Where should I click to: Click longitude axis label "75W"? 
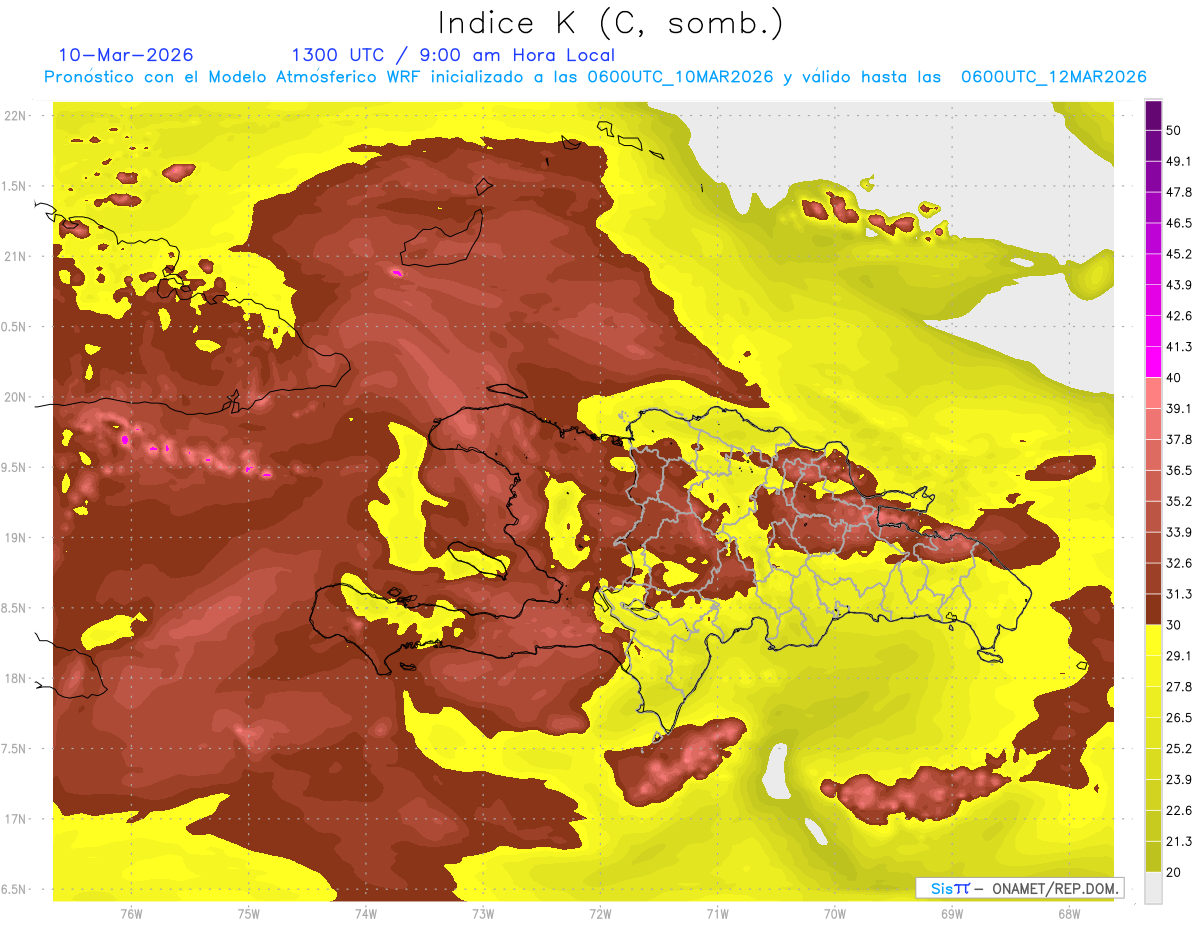click(248, 913)
